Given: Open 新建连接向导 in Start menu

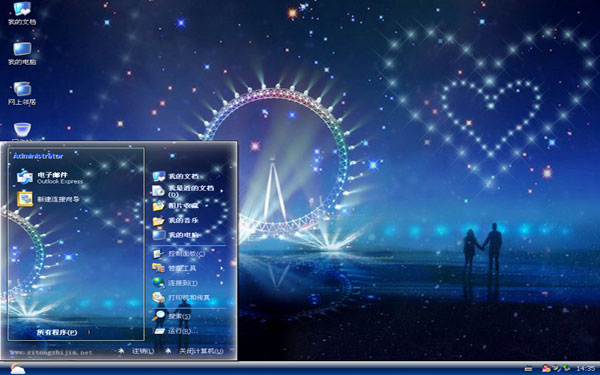Looking at the screenshot, I should point(48,199).
